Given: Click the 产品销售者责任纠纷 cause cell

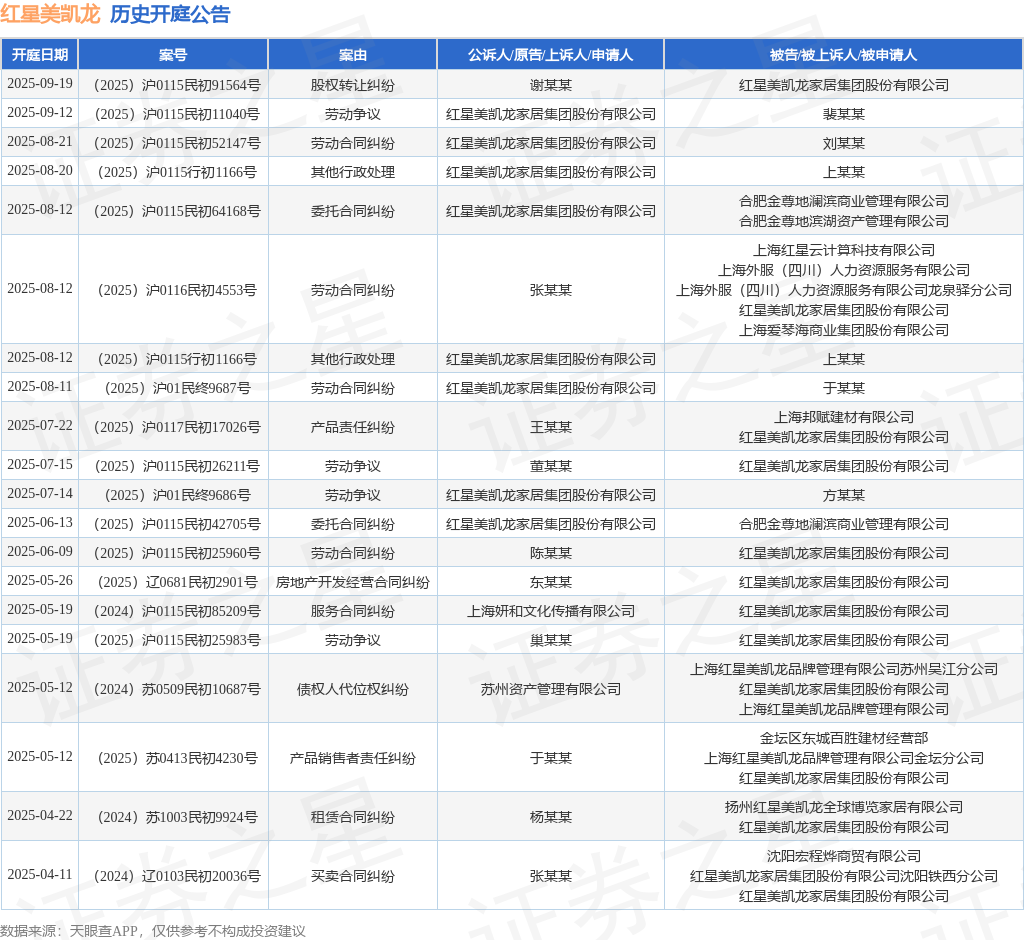Looking at the screenshot, I should point(353,758).
